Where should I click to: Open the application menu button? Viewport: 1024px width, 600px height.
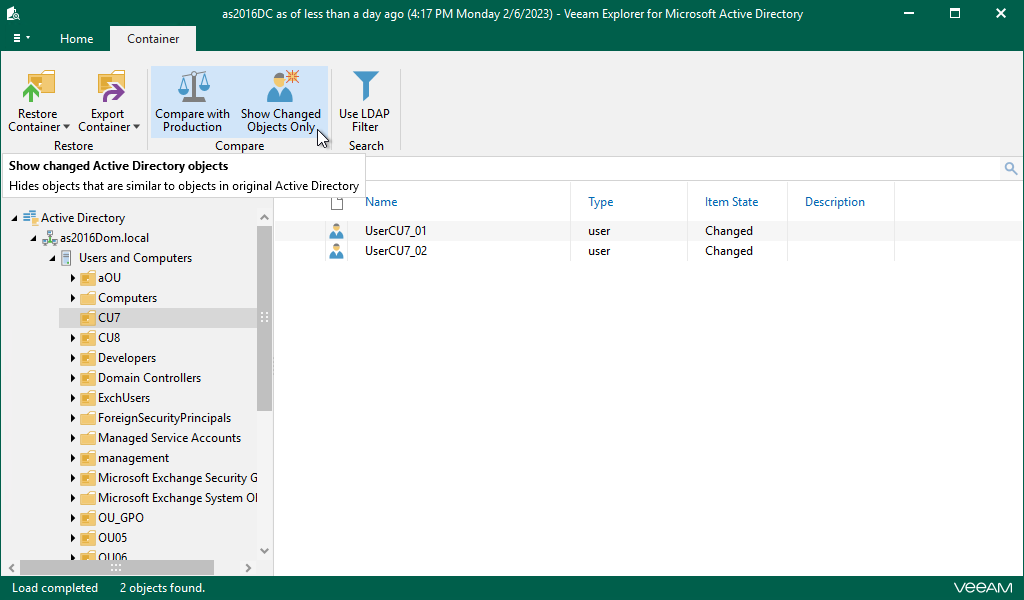tap(21, 39)
